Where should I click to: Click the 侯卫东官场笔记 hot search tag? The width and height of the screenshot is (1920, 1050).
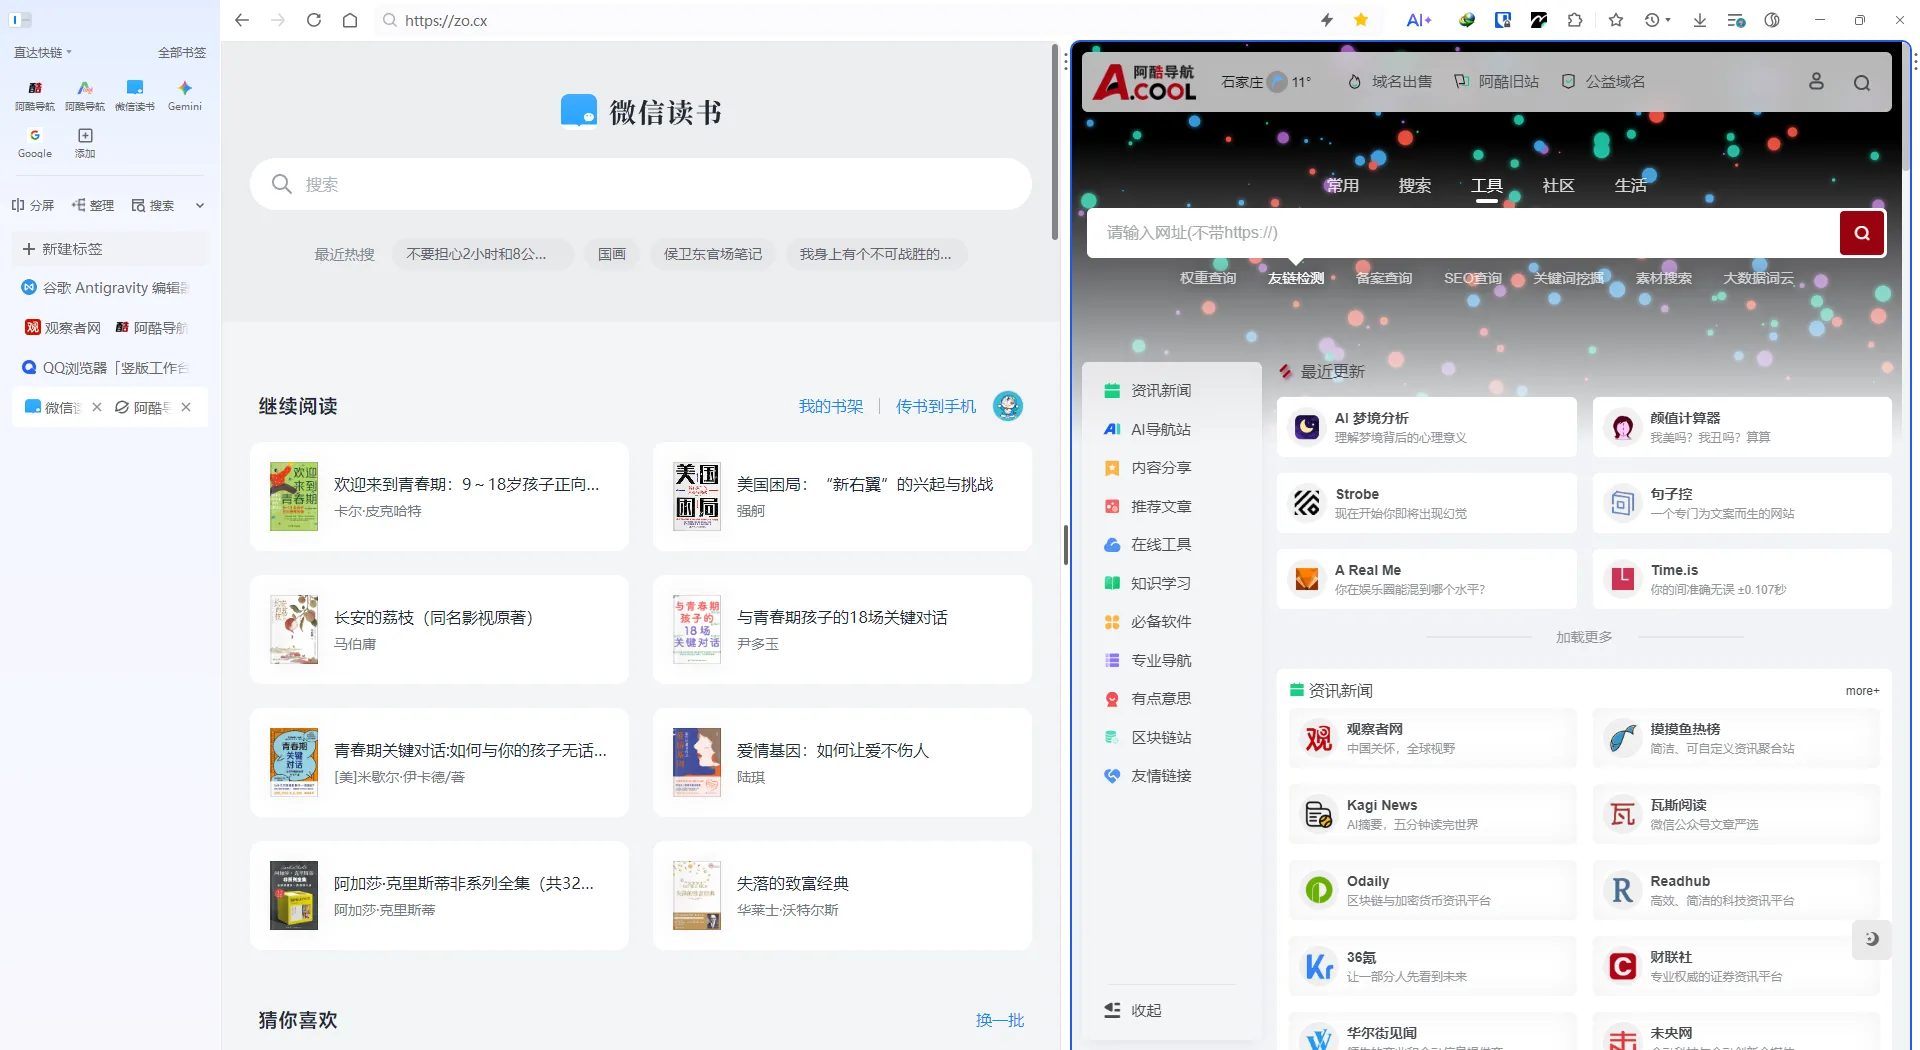[x=712, y=253]
